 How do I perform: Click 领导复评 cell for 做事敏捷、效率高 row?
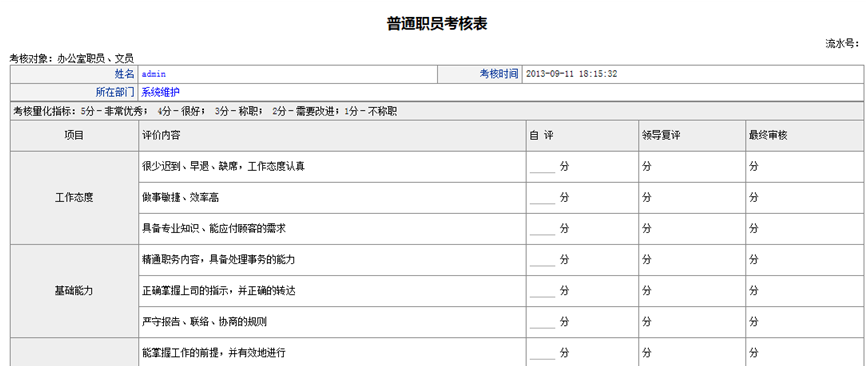point(692,198)
